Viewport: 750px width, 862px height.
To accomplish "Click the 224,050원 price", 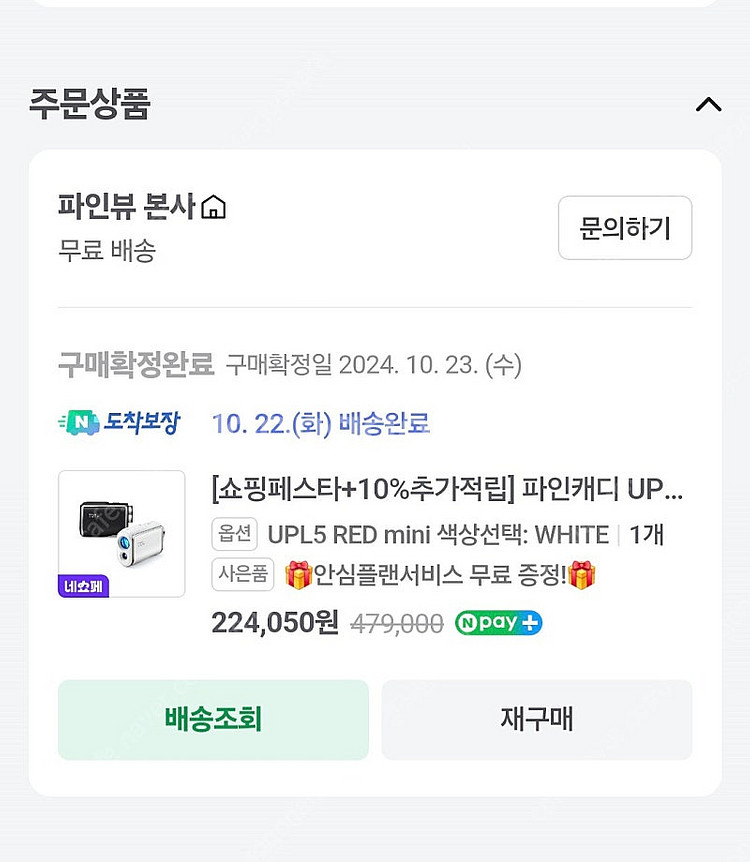I will [275, 623].
